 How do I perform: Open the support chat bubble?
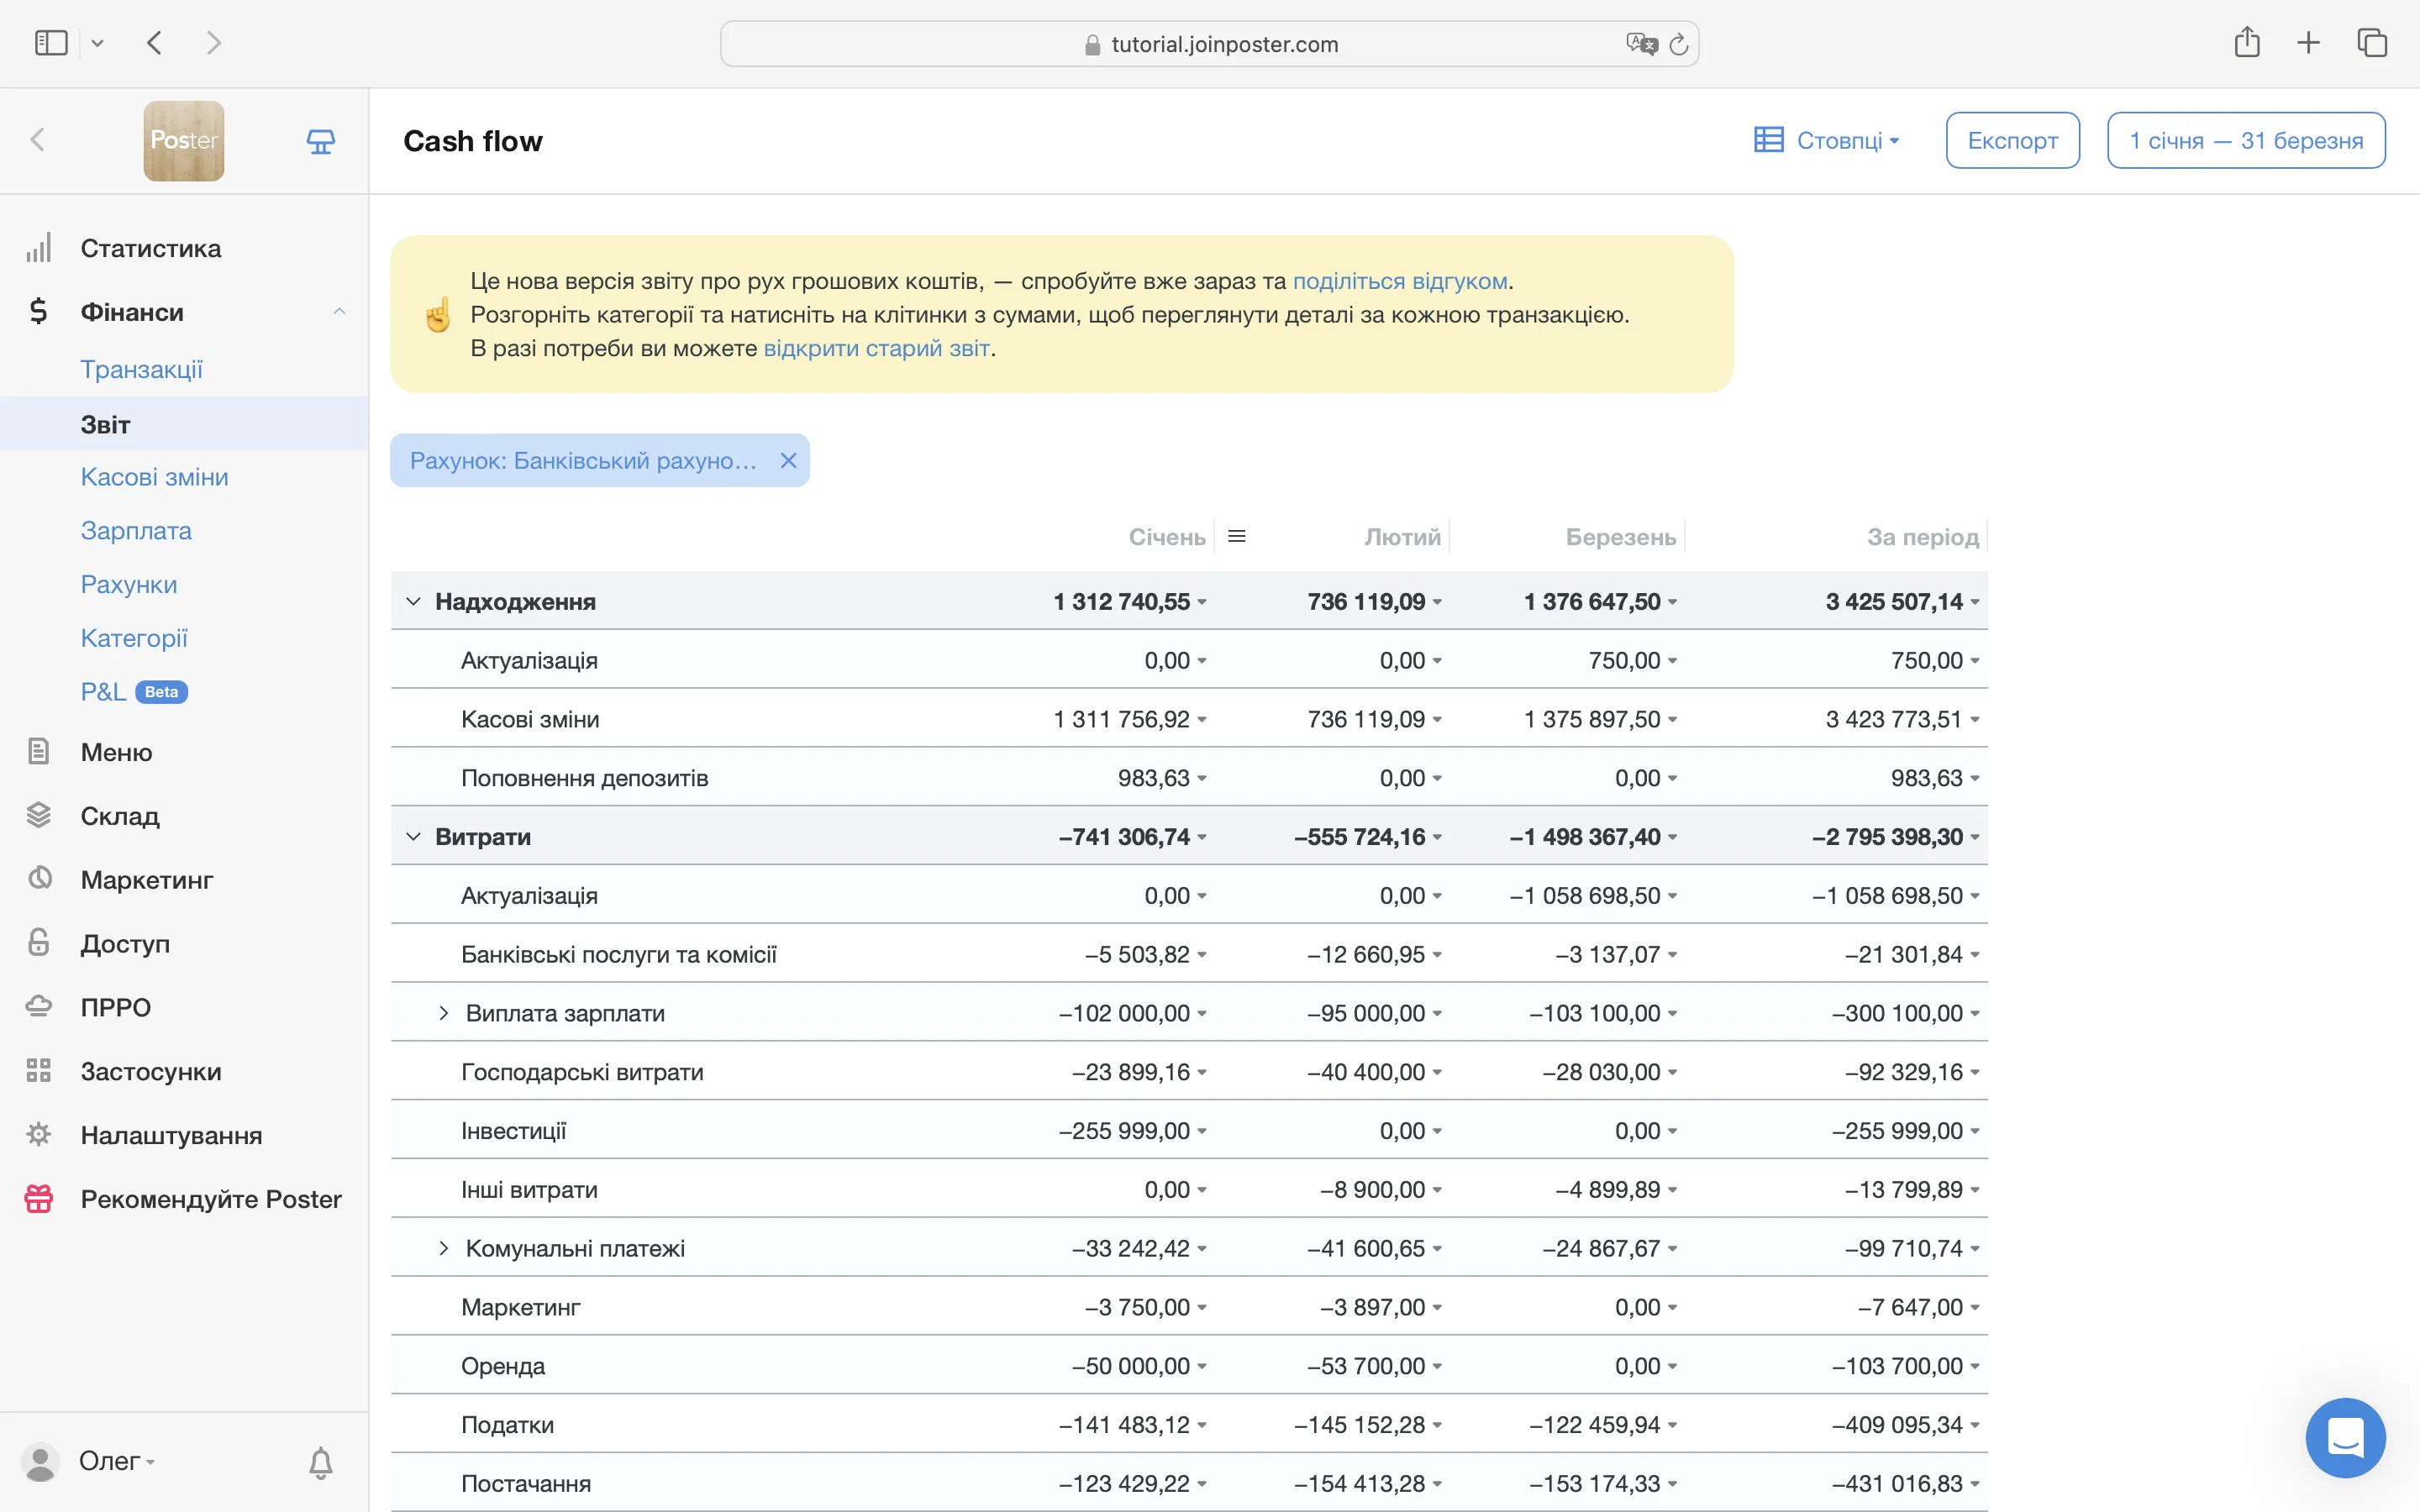pos(2345,1437)
